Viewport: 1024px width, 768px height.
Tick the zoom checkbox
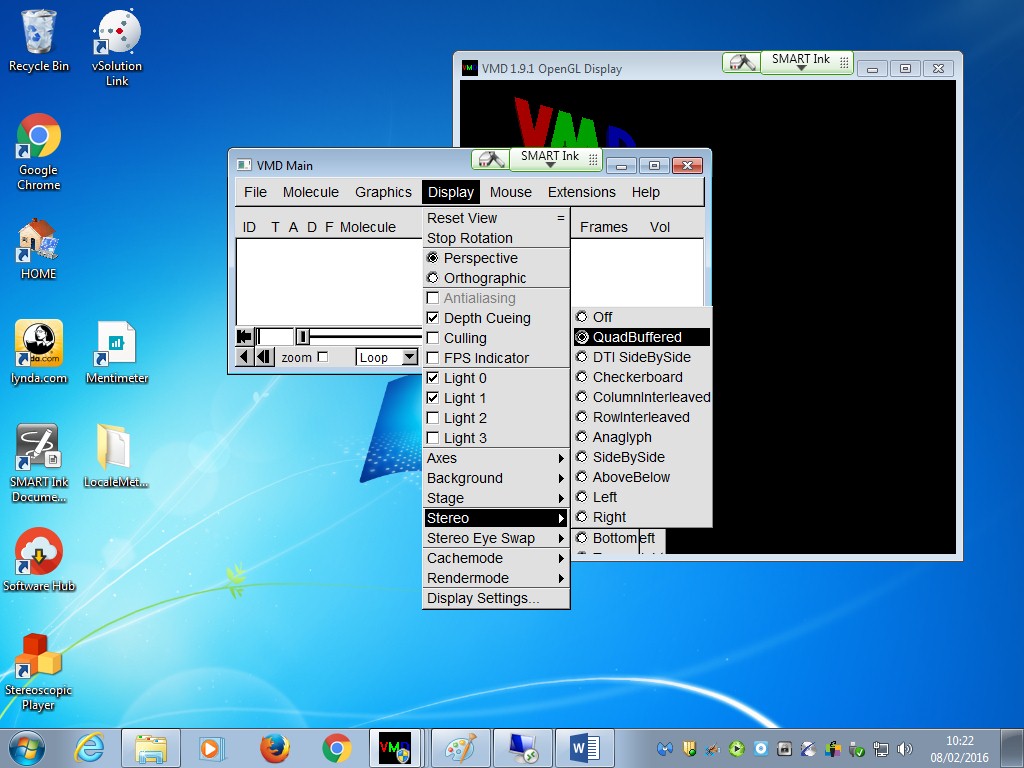(x=322, y=357)
